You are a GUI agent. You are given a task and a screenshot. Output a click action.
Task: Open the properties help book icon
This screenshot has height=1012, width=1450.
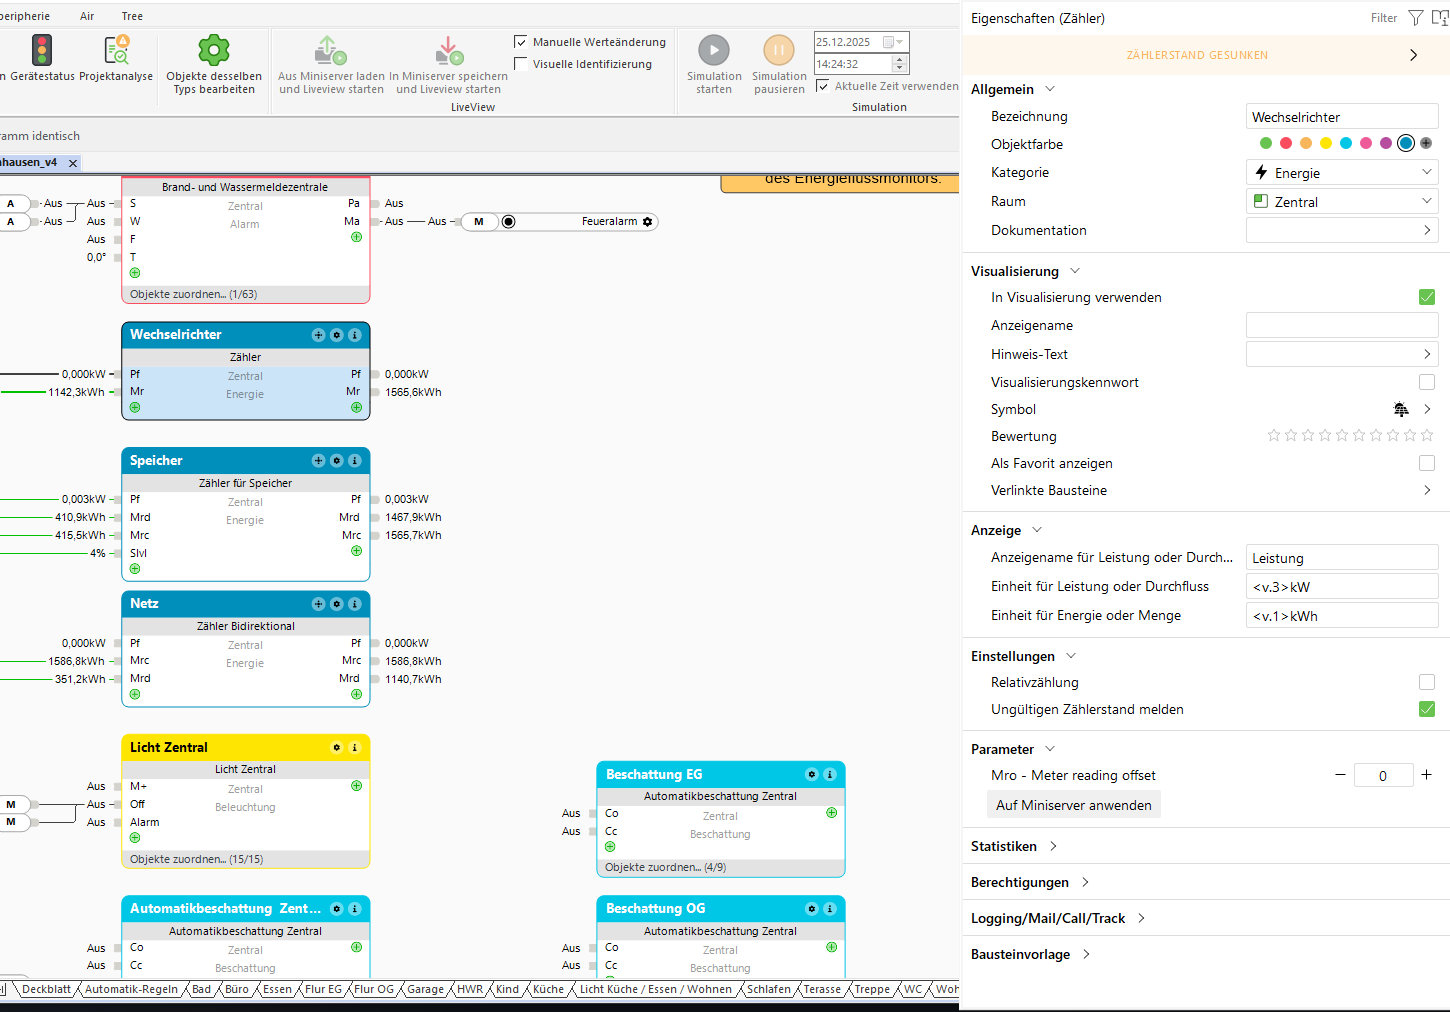(1440, 18)
